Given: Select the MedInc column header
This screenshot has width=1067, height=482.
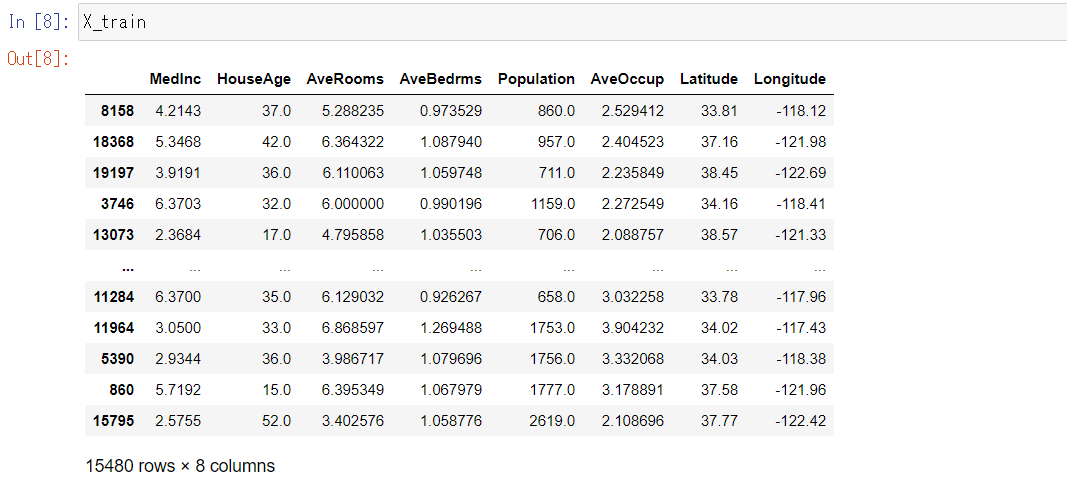Looking at the screenshot, I should click(175, 79).
